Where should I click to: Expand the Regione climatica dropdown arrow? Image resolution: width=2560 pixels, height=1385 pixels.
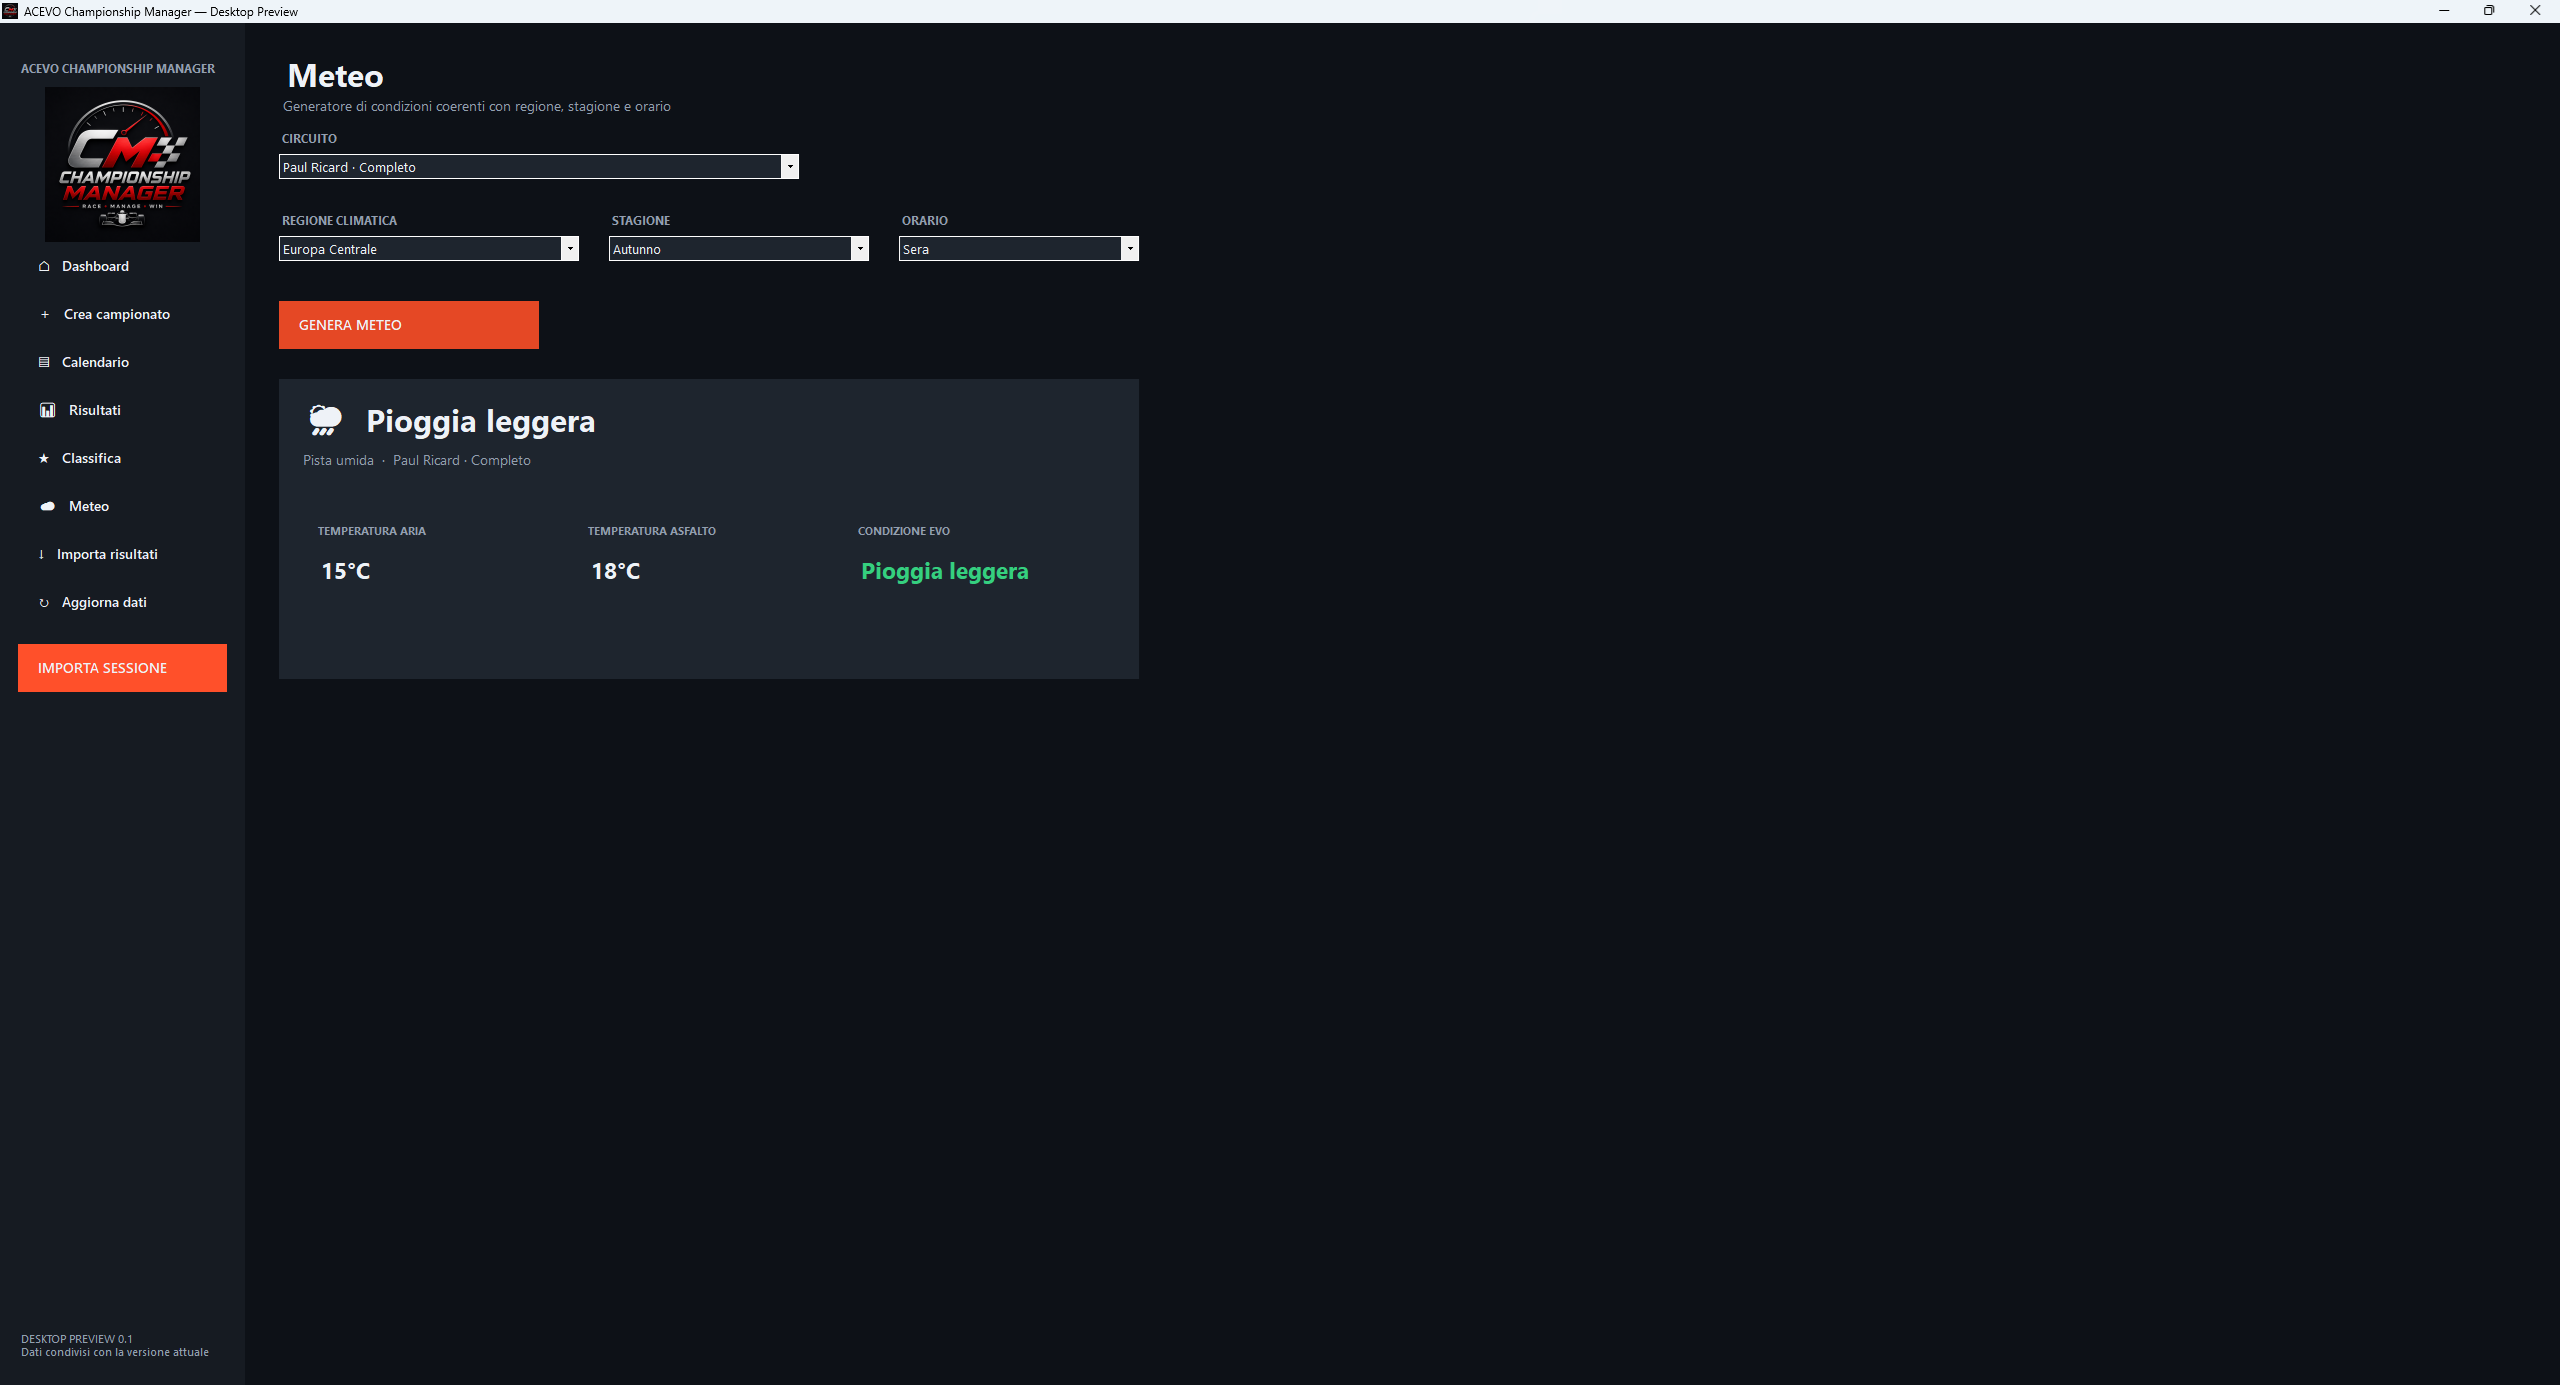(570, 249)
